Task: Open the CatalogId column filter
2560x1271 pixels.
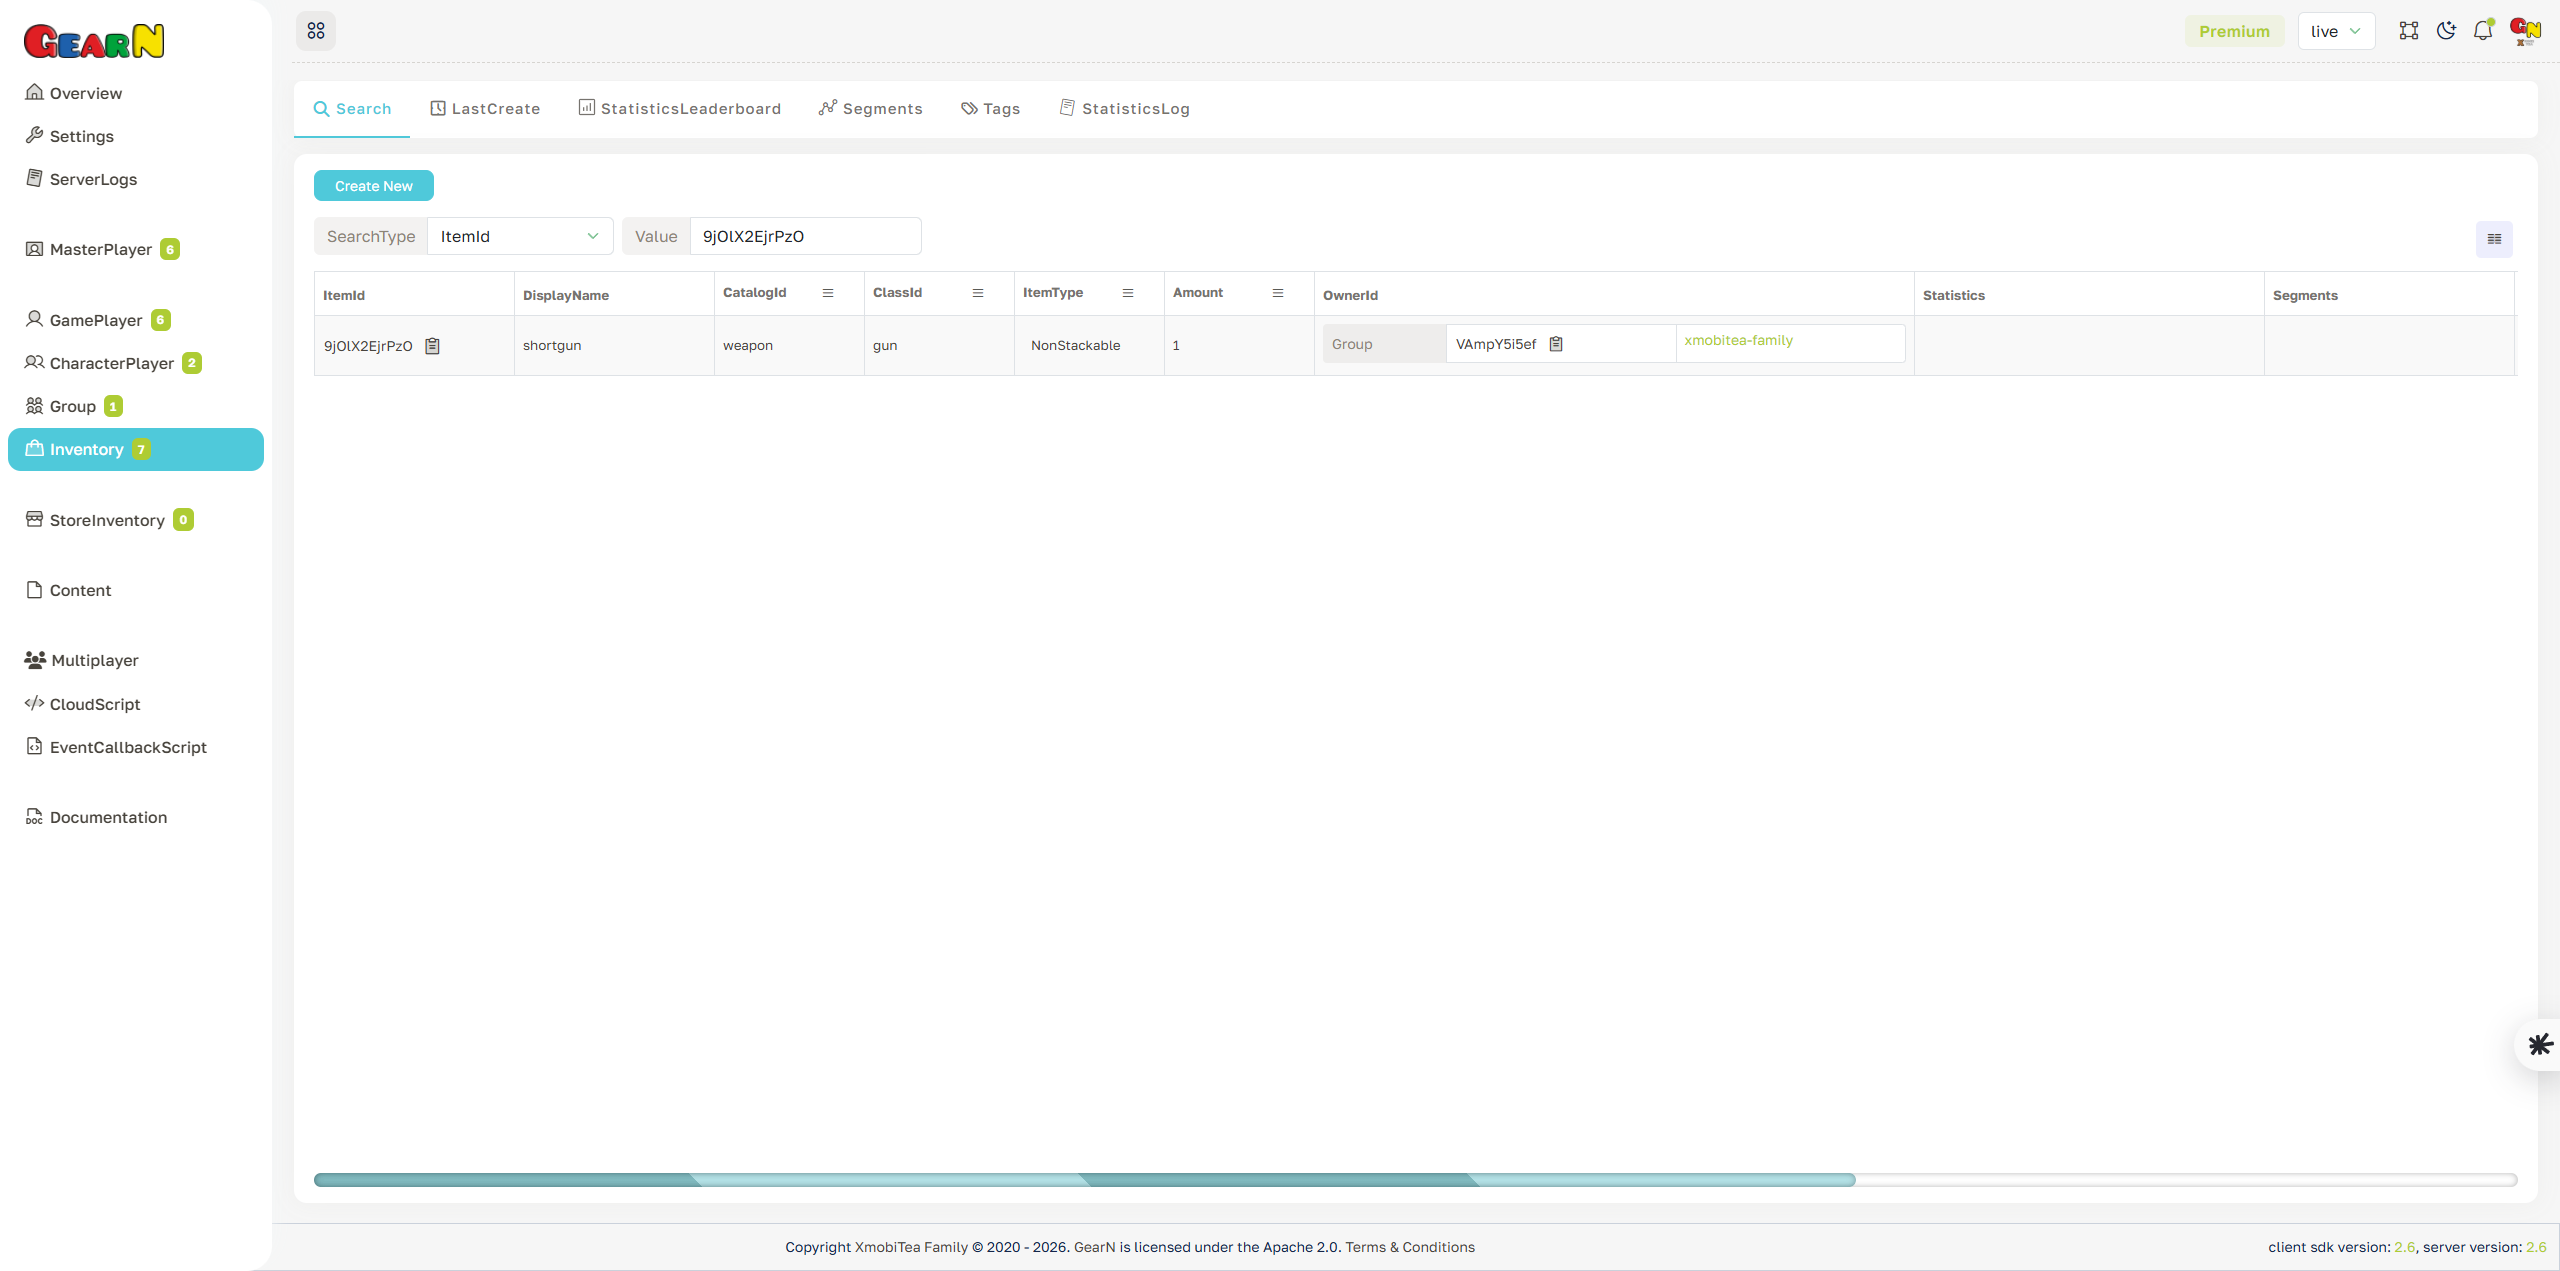Action: [827, 292]
